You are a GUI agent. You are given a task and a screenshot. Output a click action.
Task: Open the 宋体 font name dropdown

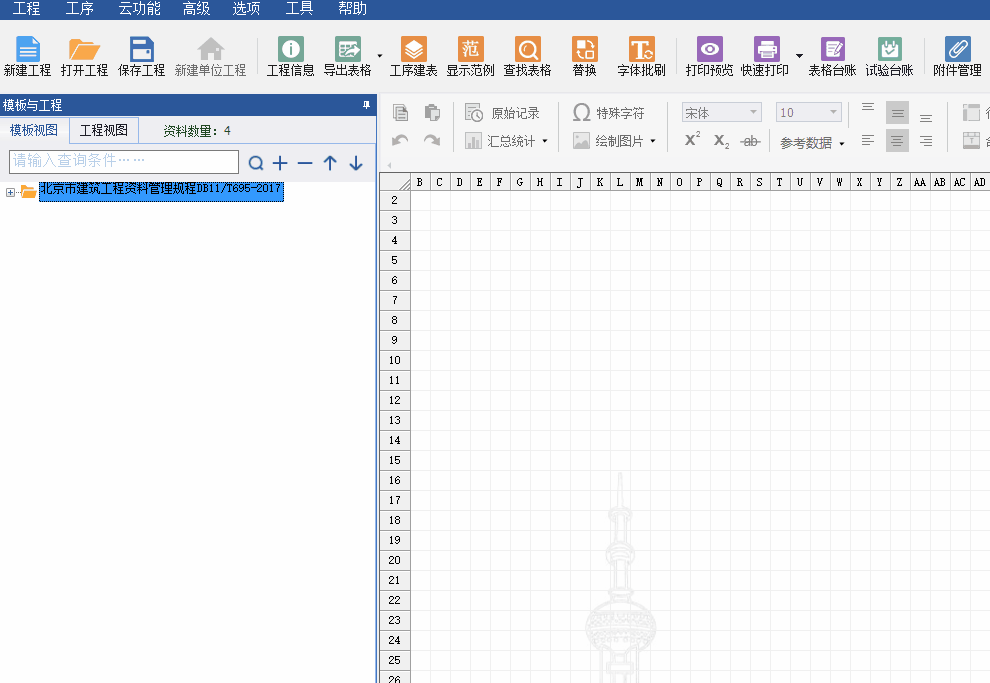point(721,113)
